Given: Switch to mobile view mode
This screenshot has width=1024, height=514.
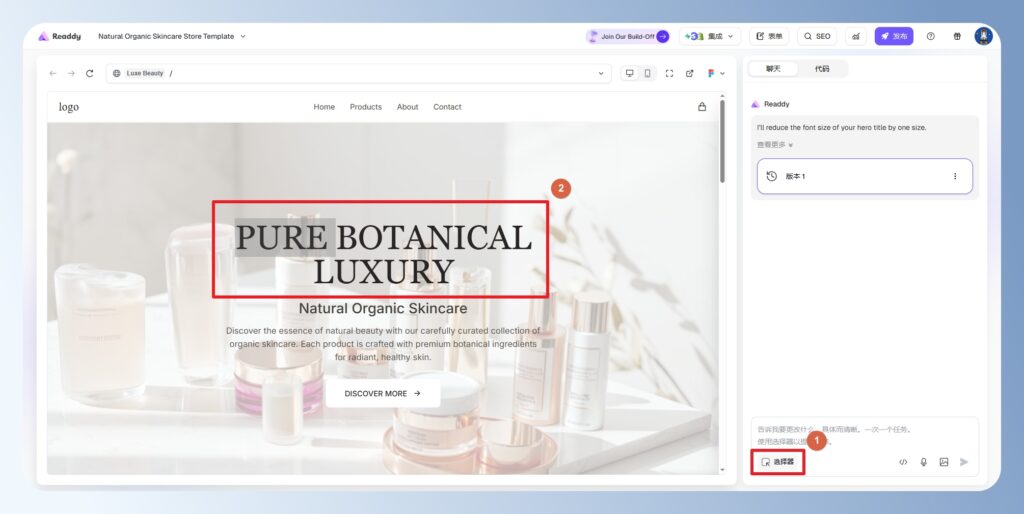Looking at the screenshot, I should coord(647,73).
